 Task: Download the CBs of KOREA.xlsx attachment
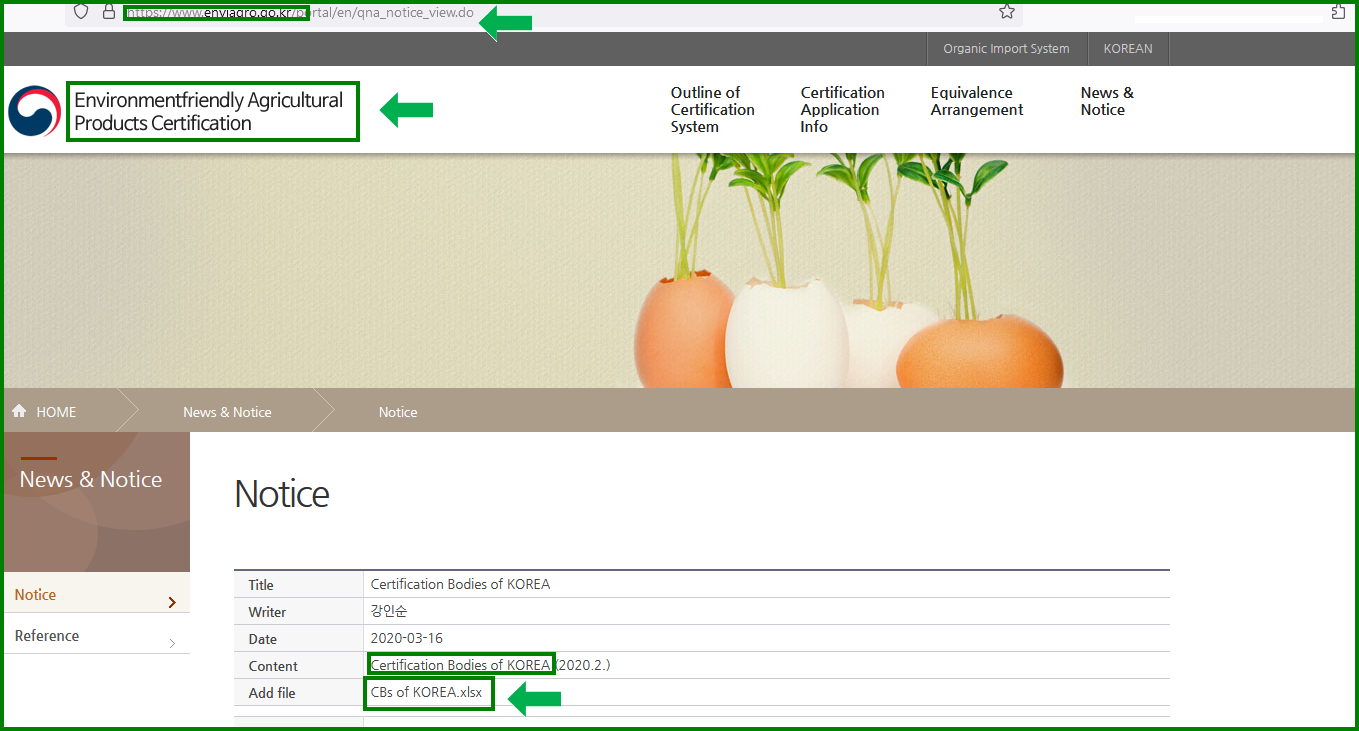(426, 693)
